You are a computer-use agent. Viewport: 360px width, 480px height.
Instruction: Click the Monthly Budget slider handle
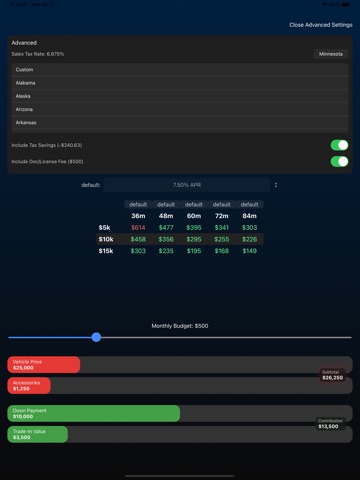click(x=96, y=337)
